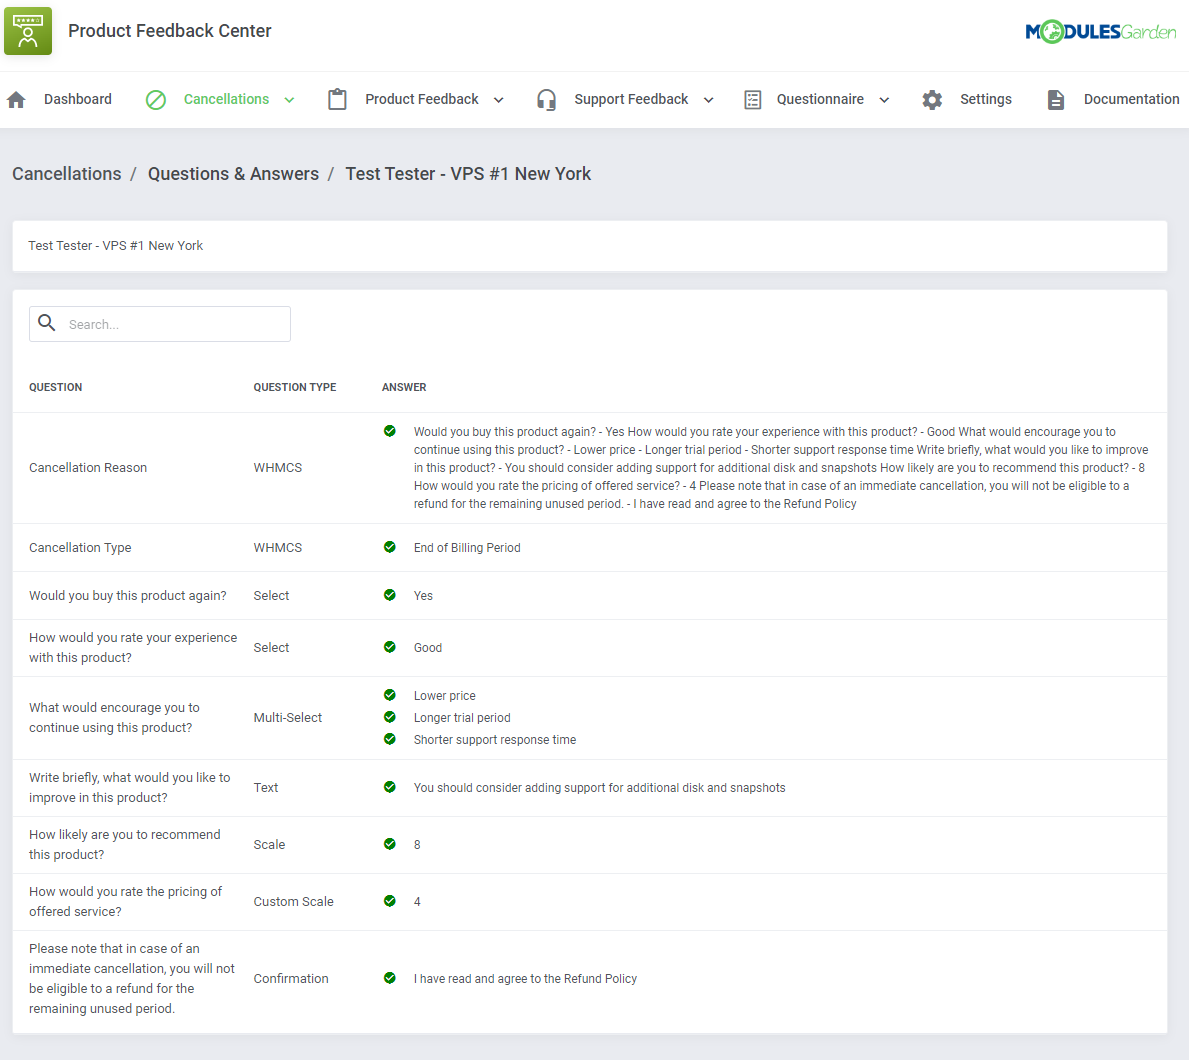Viewport: 1189px width, 1060px height.
Task: Click 'How would you rate your experience' question
Action: pos(133,648)
